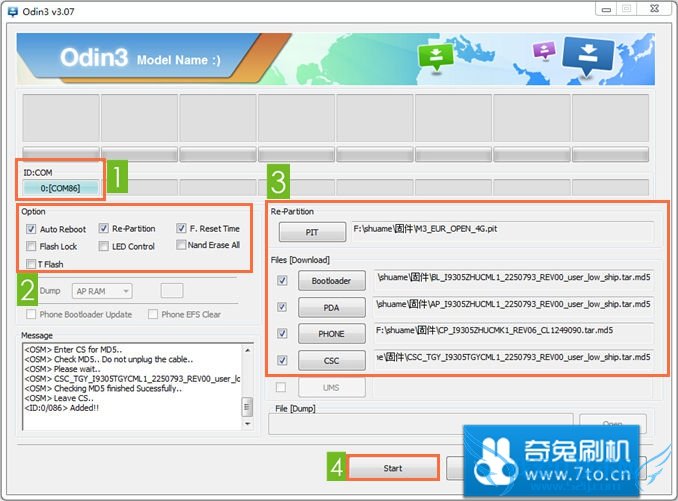Toggle F. Reset Time checkbox
Image resolution: width=678 pixels, height=501 pixels.
(x=181, y=228)
